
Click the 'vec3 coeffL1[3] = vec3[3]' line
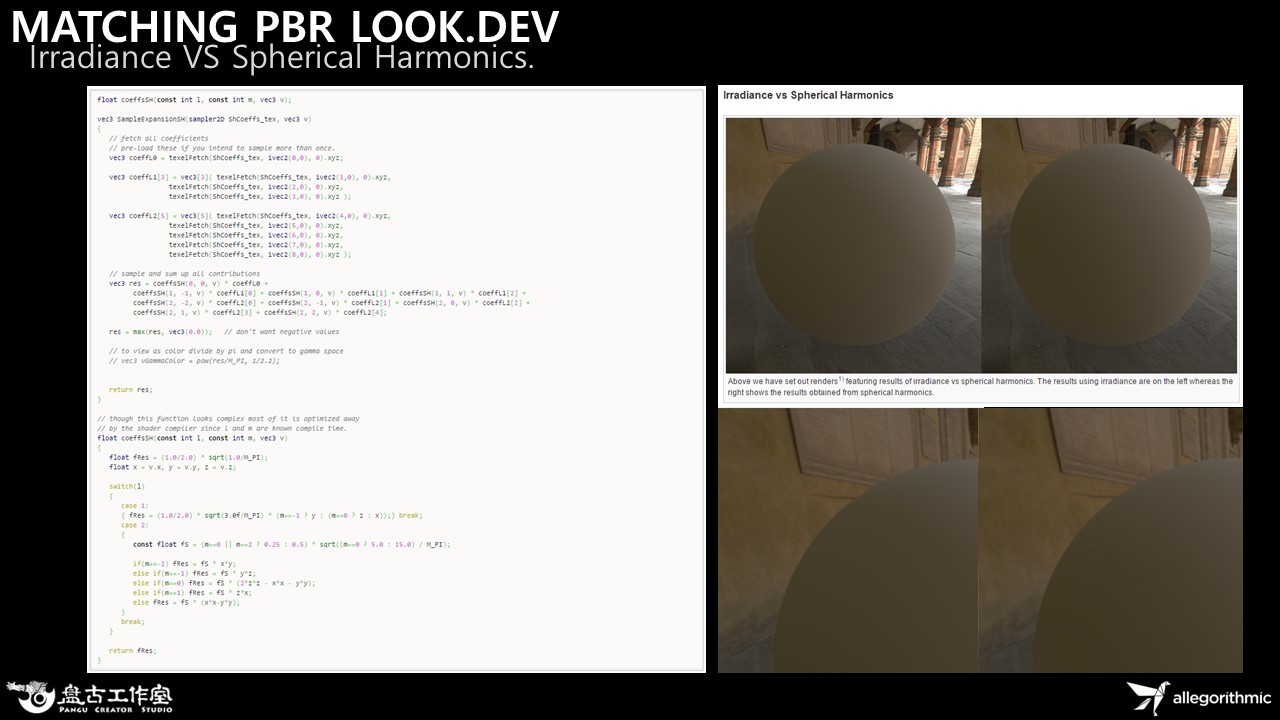[250, 177]
